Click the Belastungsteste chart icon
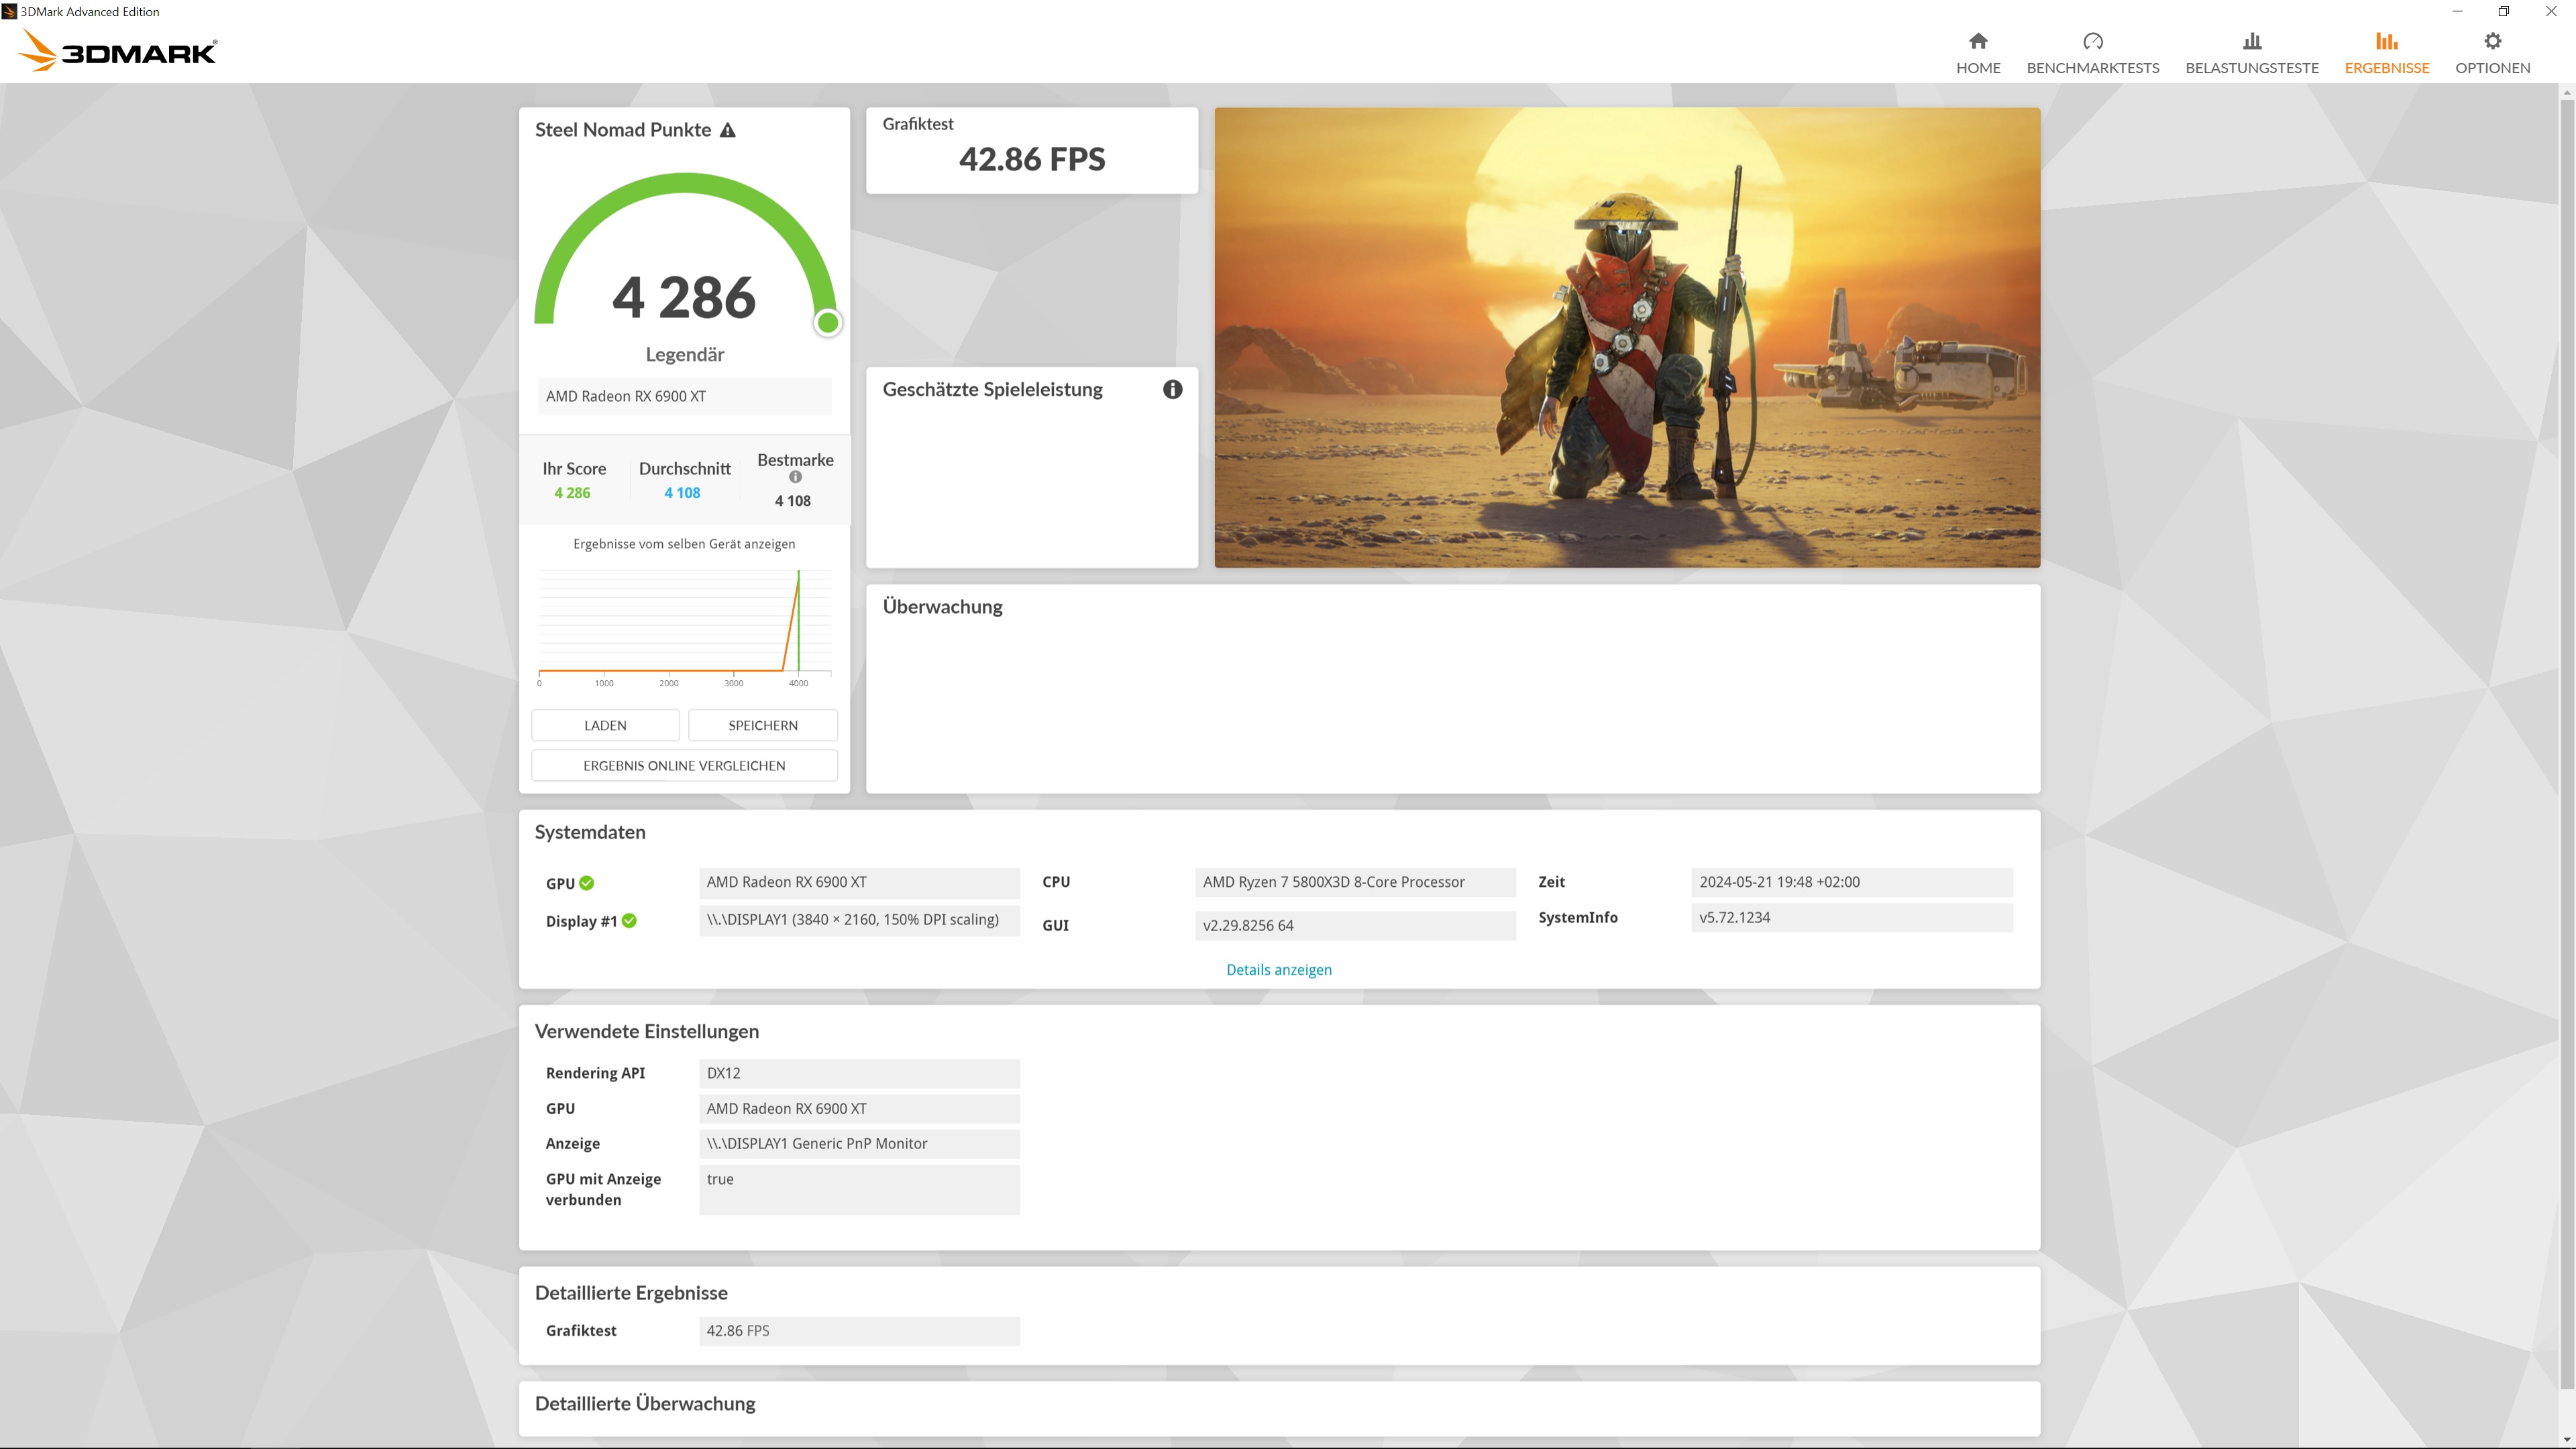 (x=2251, y=41)
